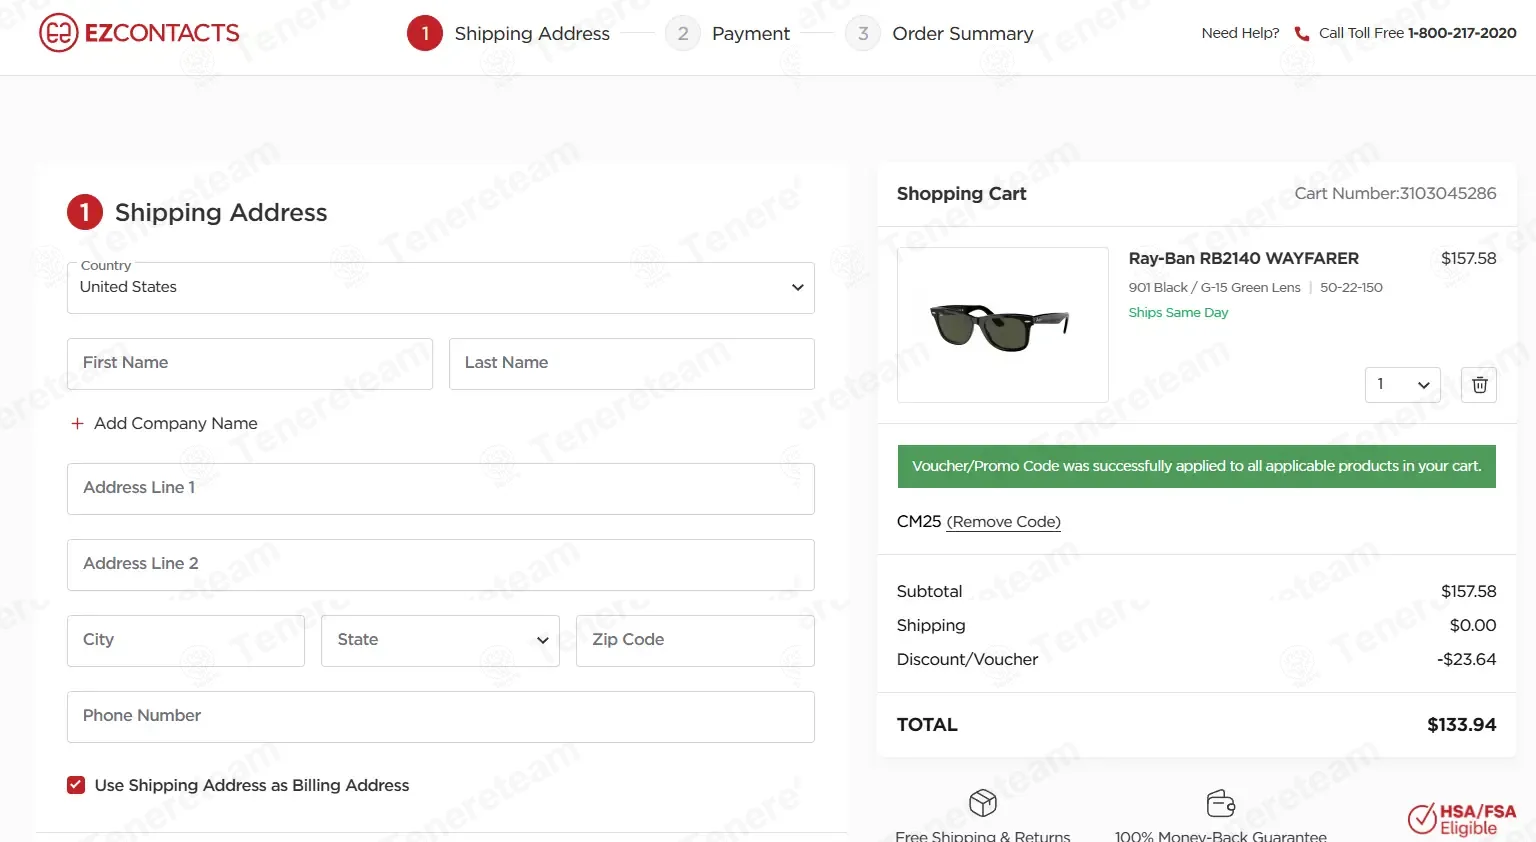
Task: Click the Shipping cost $0.00
Action: pos(1473,626)
